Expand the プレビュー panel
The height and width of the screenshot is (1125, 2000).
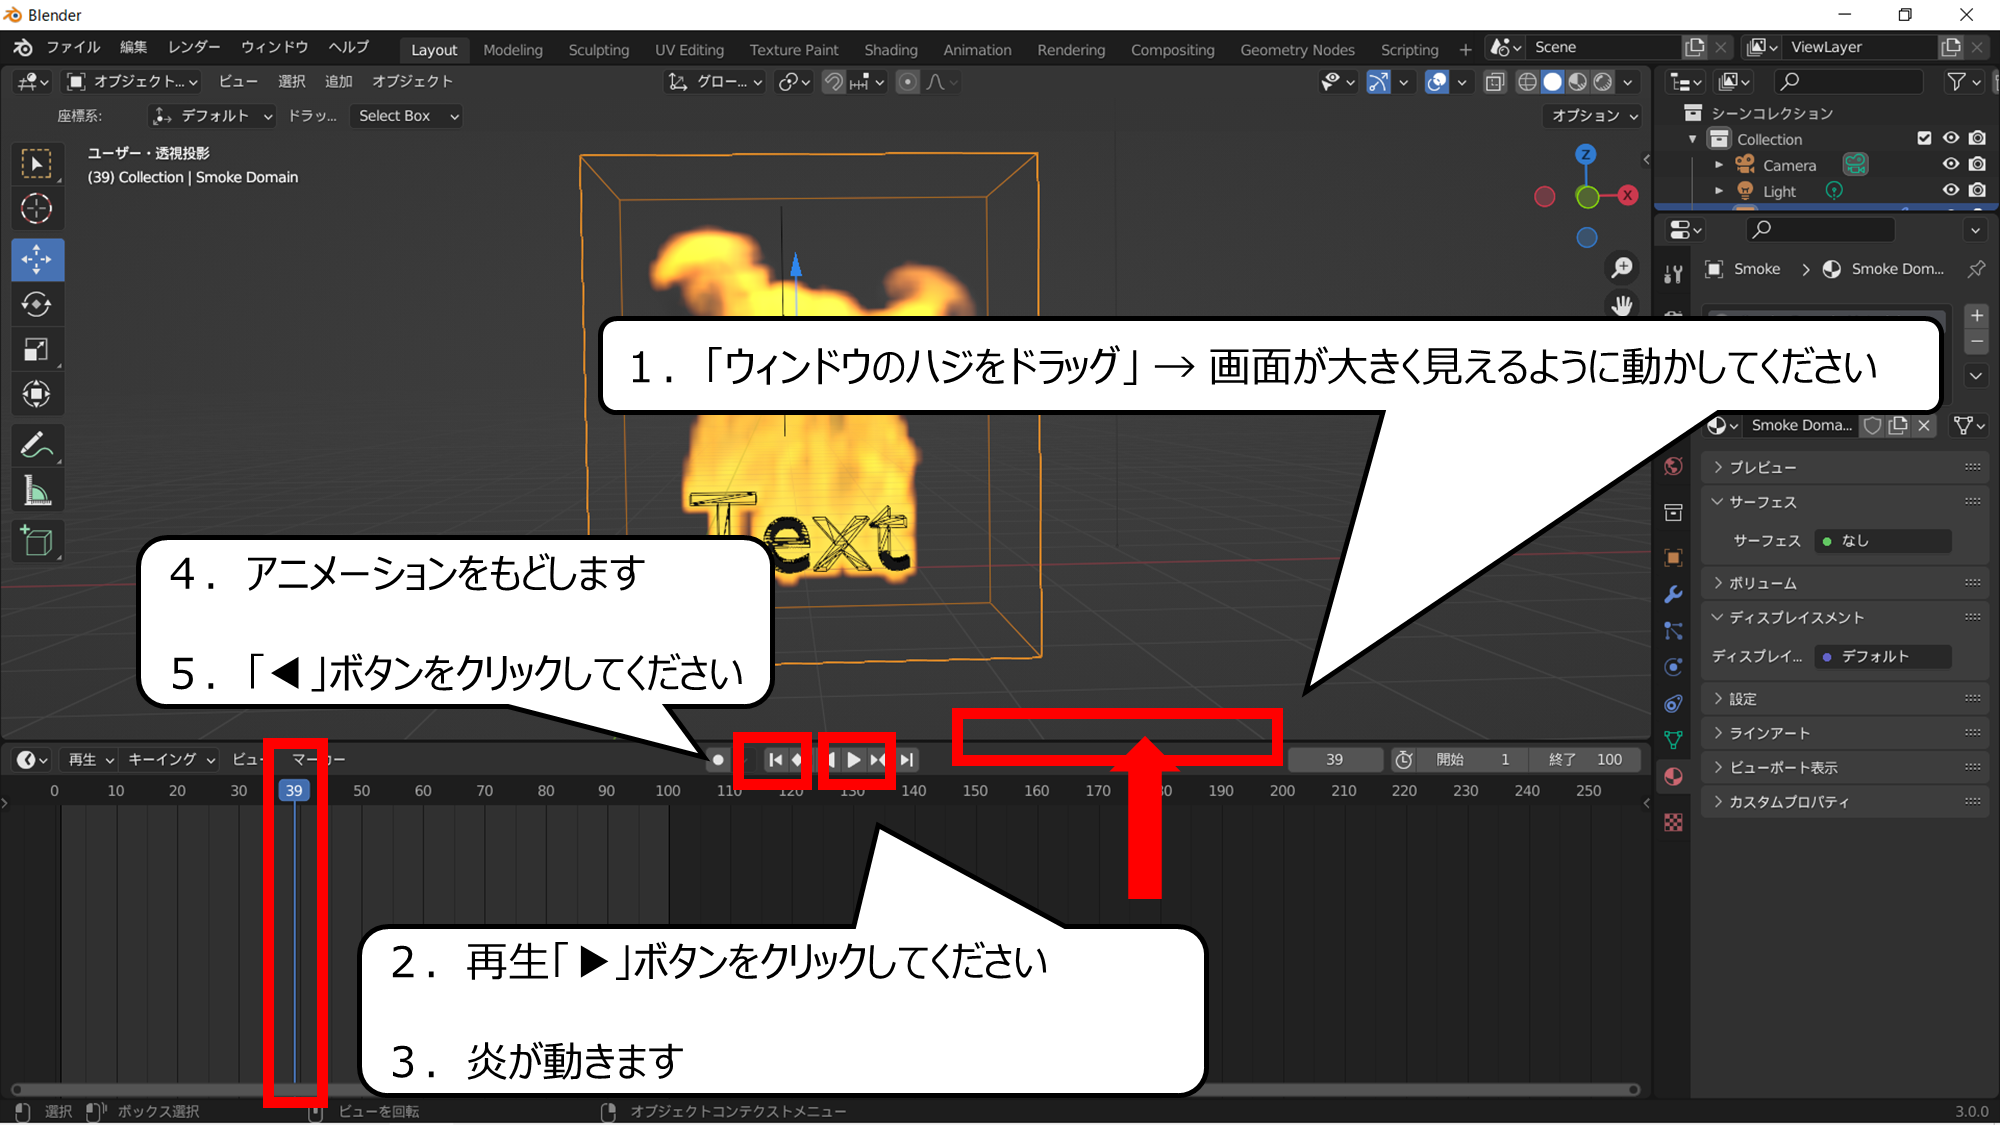[1843, 467]
